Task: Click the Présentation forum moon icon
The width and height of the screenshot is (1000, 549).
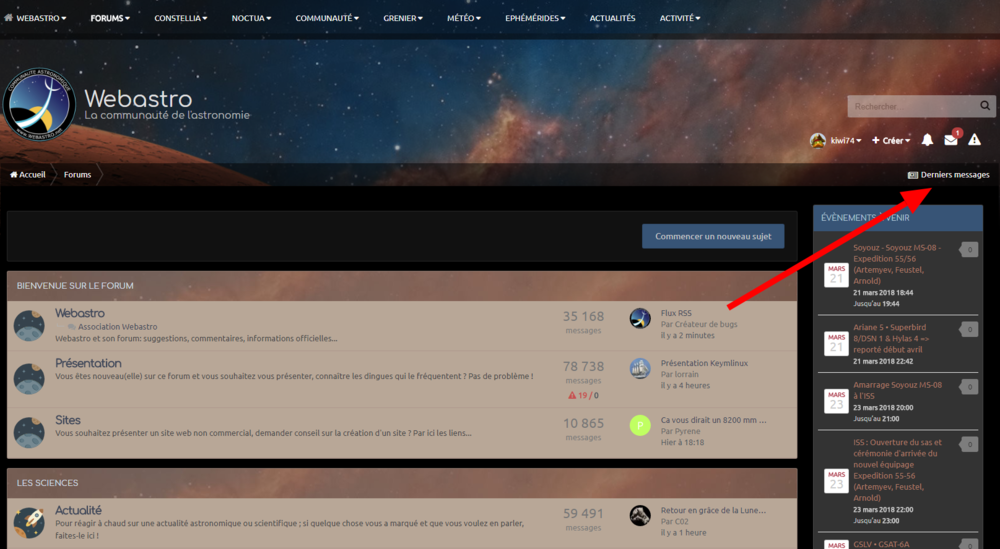Action: tap(29, 379)
